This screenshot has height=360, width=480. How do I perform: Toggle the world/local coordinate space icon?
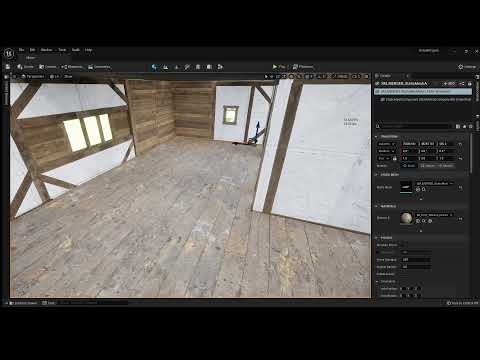click(x=292, y=76)
